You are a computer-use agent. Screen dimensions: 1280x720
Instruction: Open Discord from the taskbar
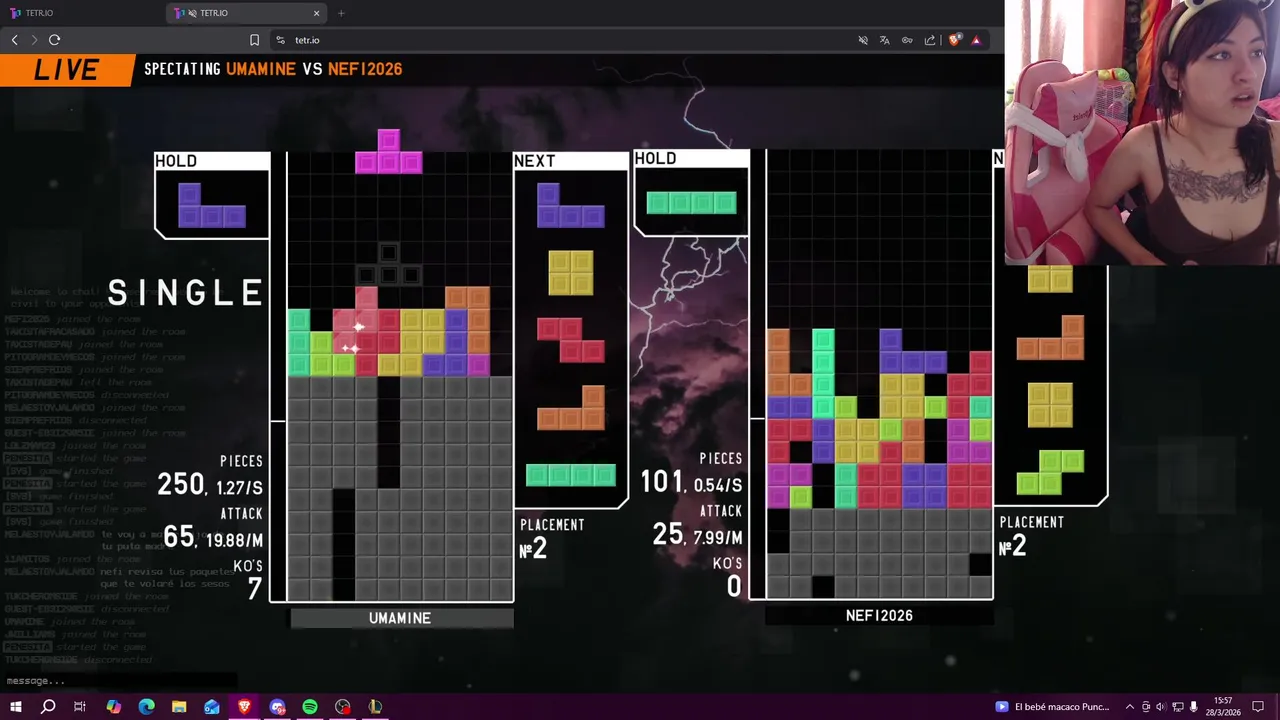[278, 707]
